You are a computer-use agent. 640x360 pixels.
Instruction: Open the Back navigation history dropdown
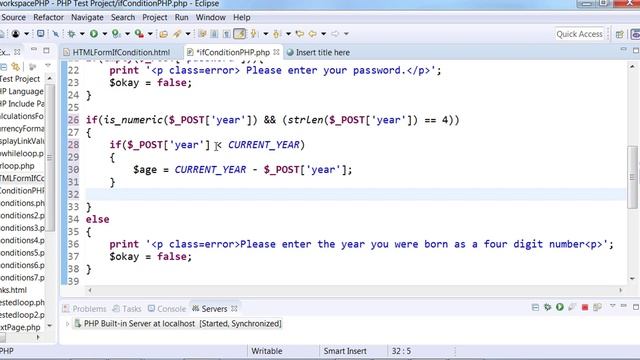(323, 34)
